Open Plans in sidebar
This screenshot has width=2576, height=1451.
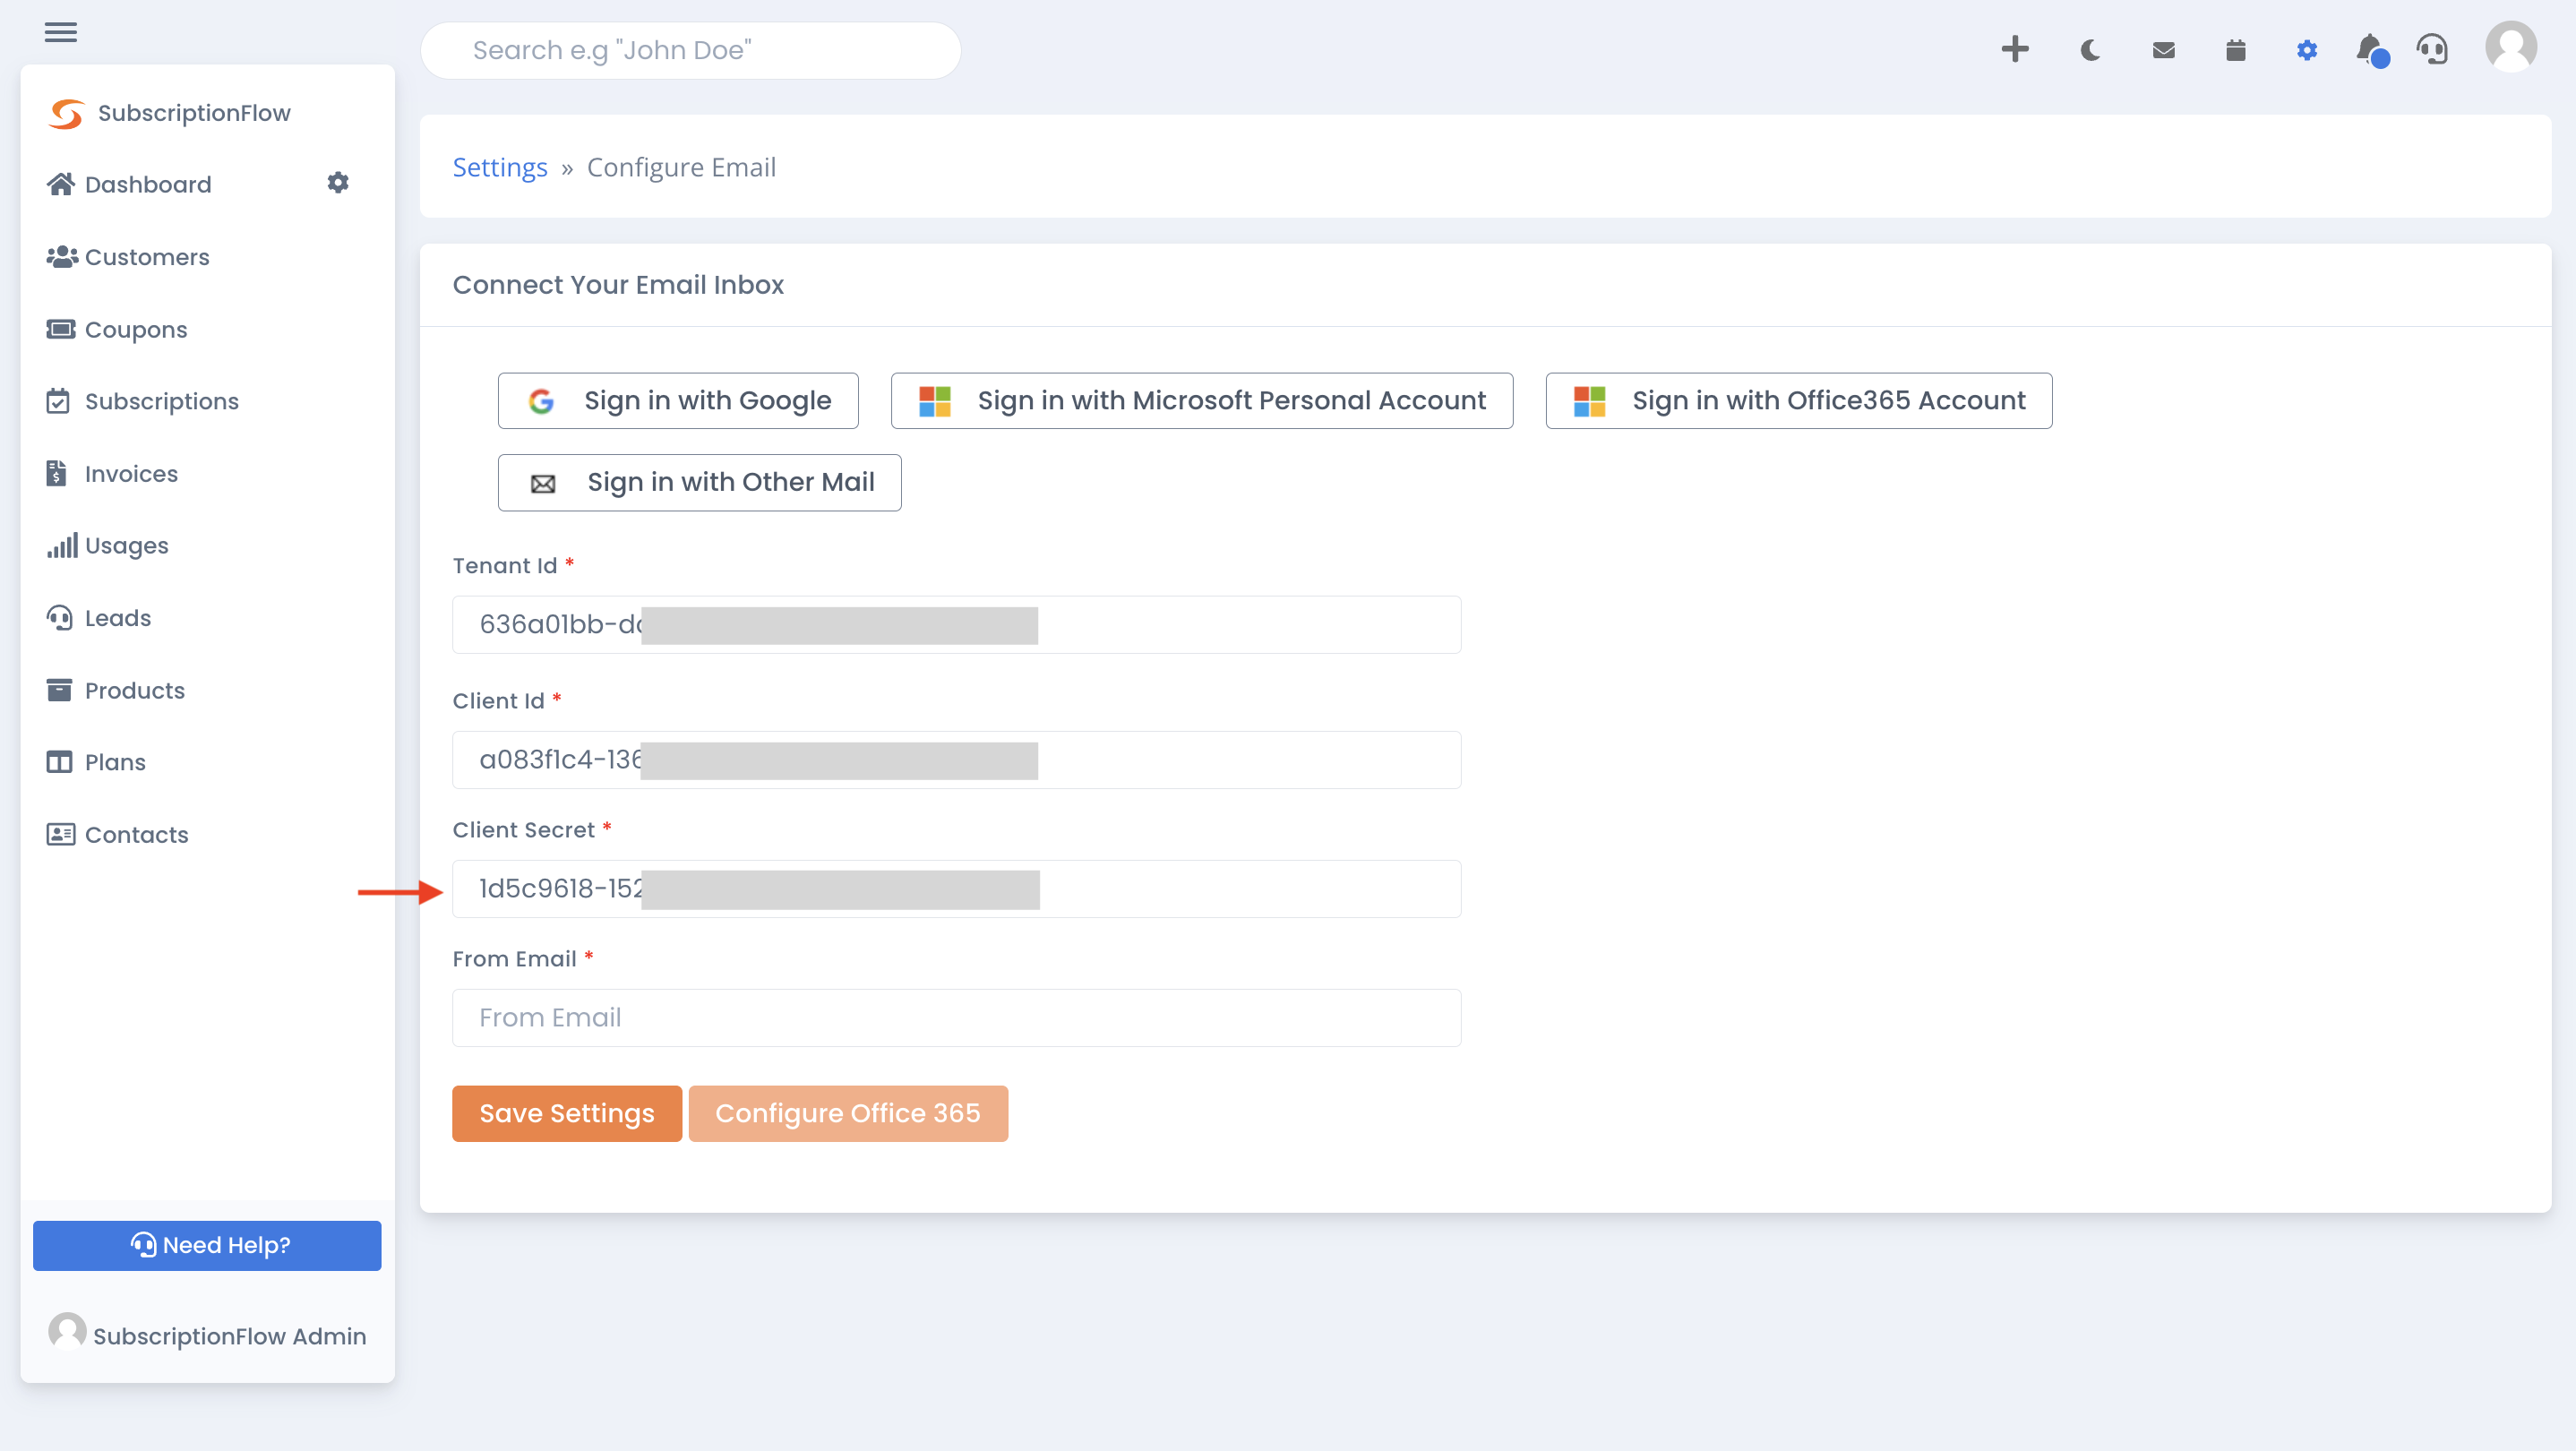click(x=115, y=762)
